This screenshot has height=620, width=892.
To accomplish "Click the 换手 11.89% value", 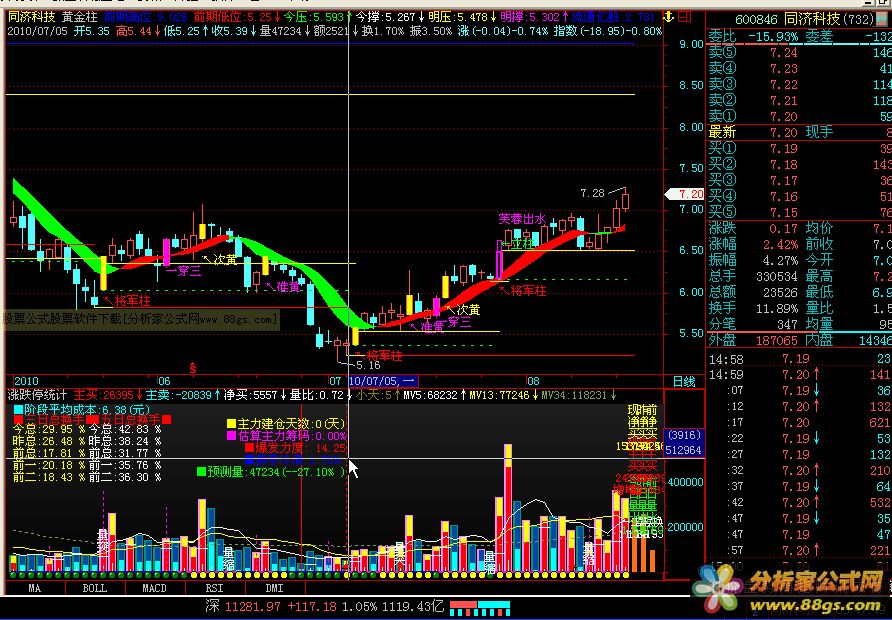I will [777, 308].
